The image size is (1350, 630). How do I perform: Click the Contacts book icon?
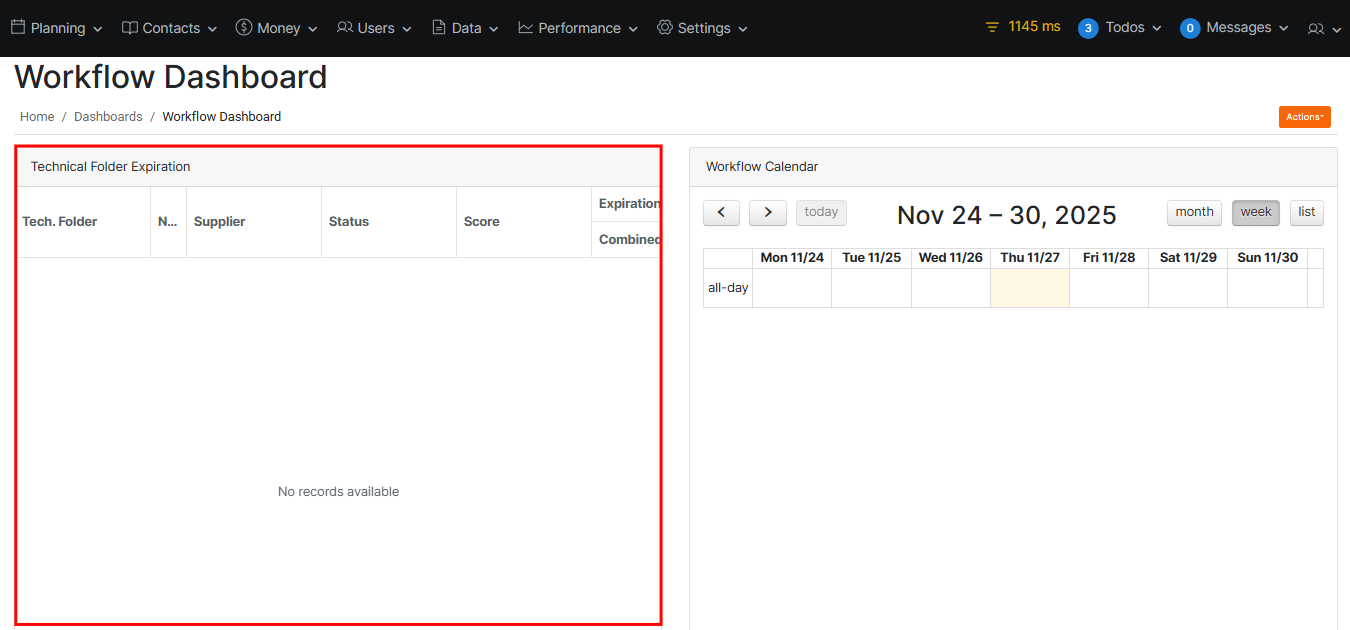[x=130, y=27]
